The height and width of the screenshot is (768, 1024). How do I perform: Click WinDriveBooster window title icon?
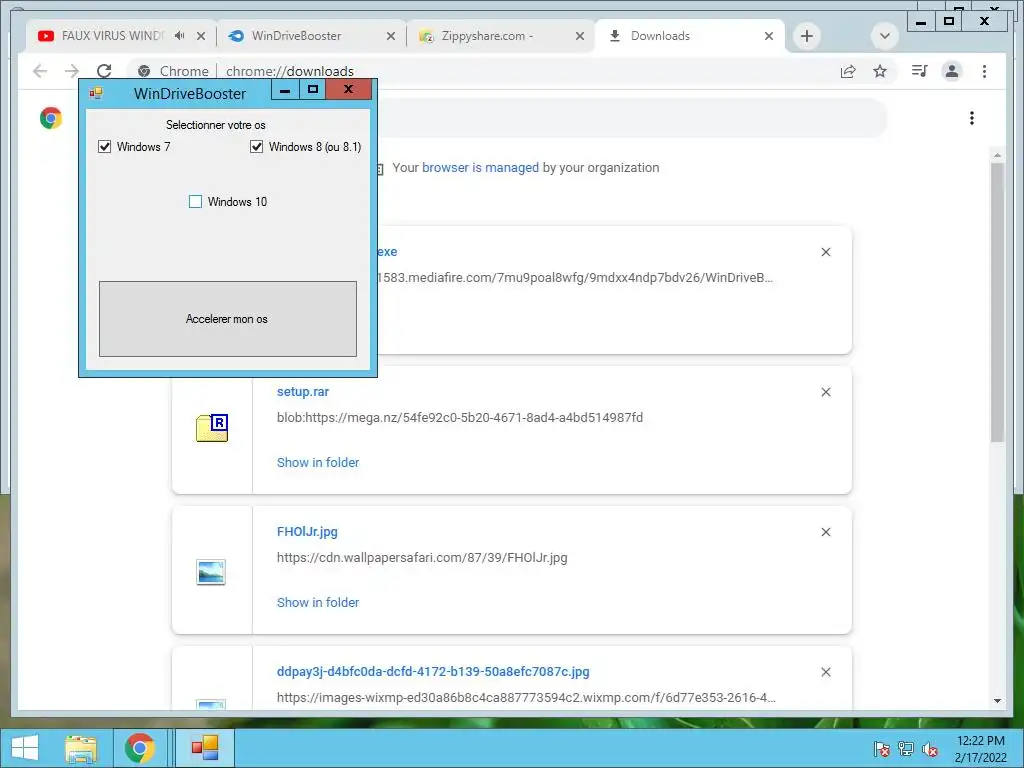click(x=96, y=93)
